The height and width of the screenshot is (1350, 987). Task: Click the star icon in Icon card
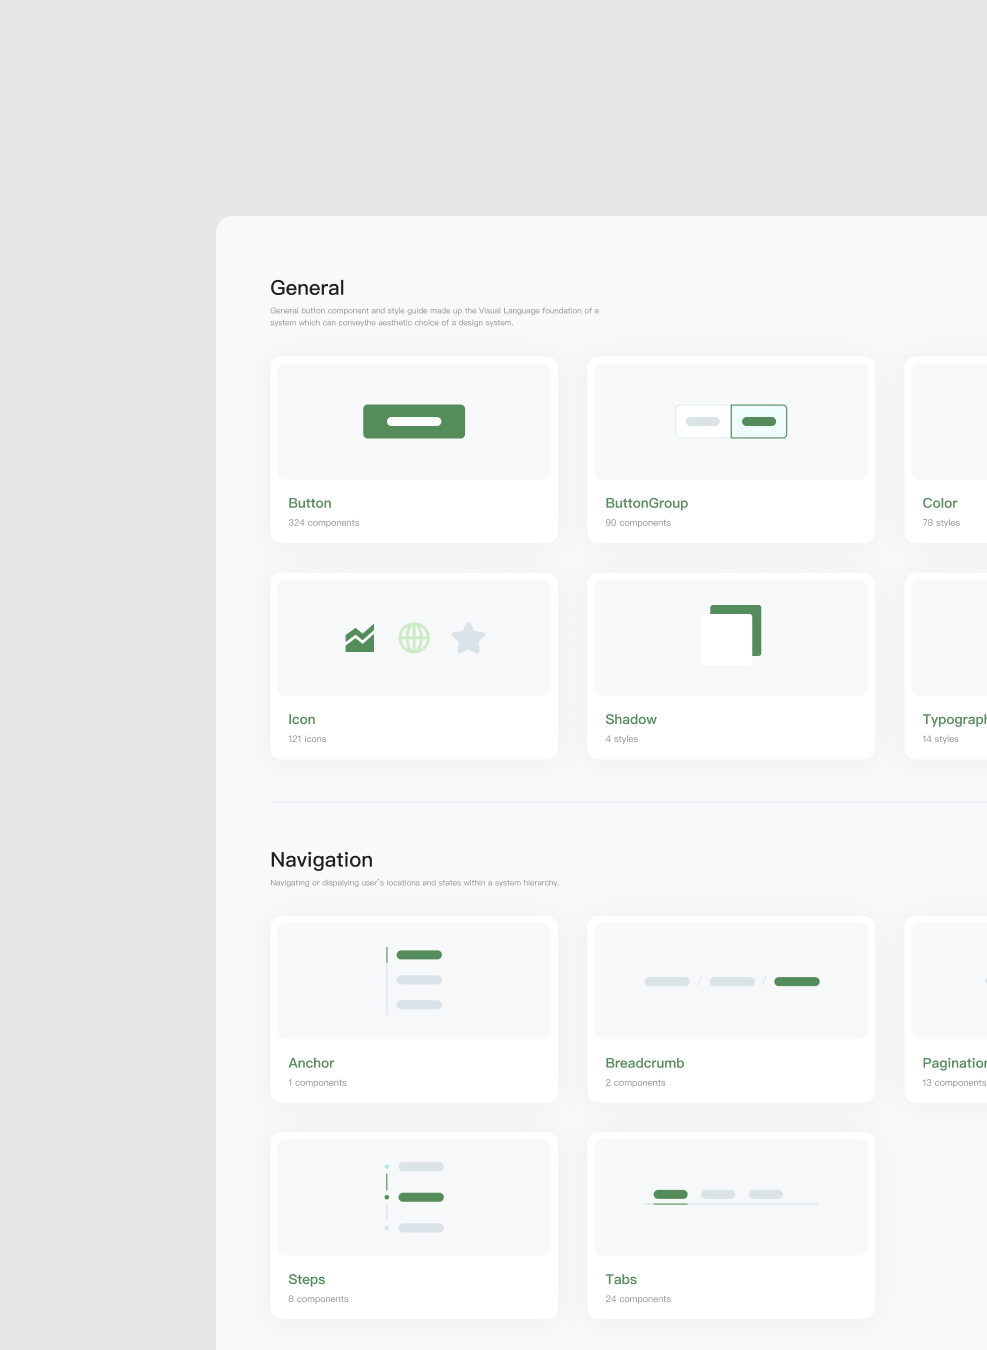(468, 638)
